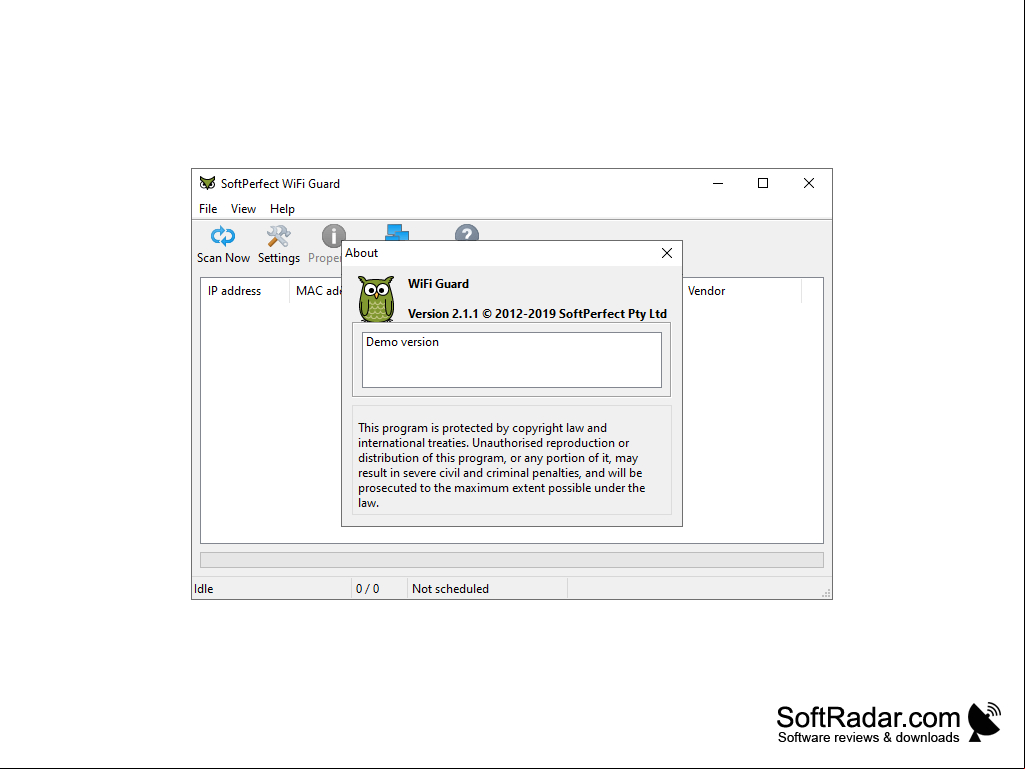Close the SoftPerfect WiFi Guard window
Screen dimensions: 1025x769
[x=809, y=183]
